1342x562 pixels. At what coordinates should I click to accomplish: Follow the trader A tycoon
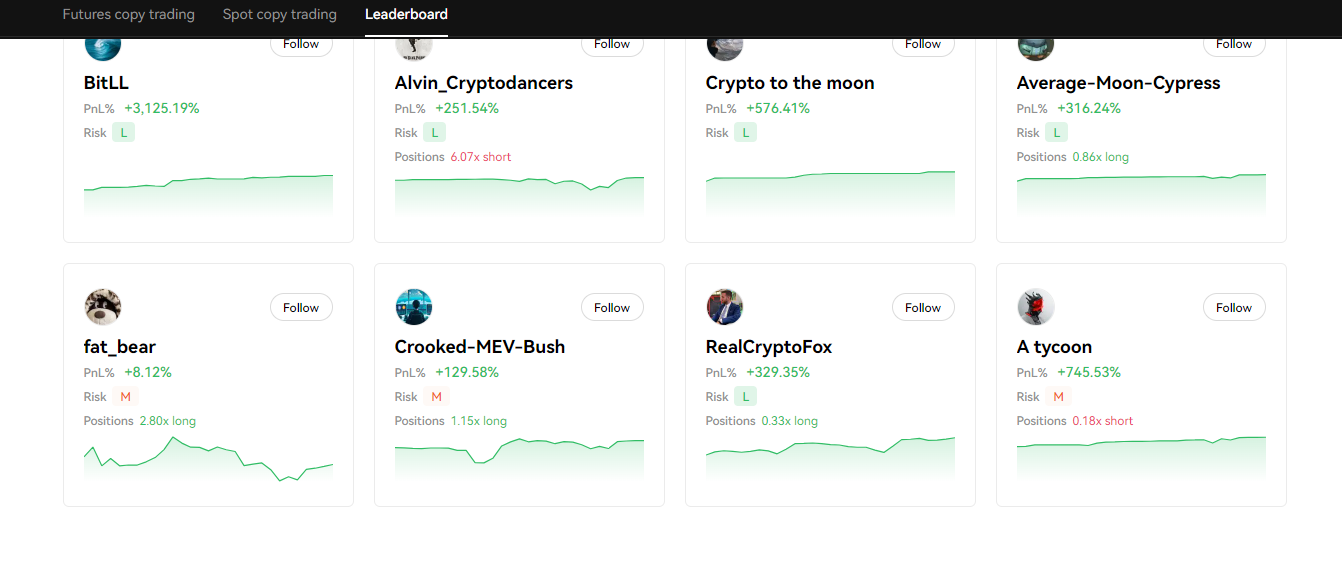coord(1234,308)
